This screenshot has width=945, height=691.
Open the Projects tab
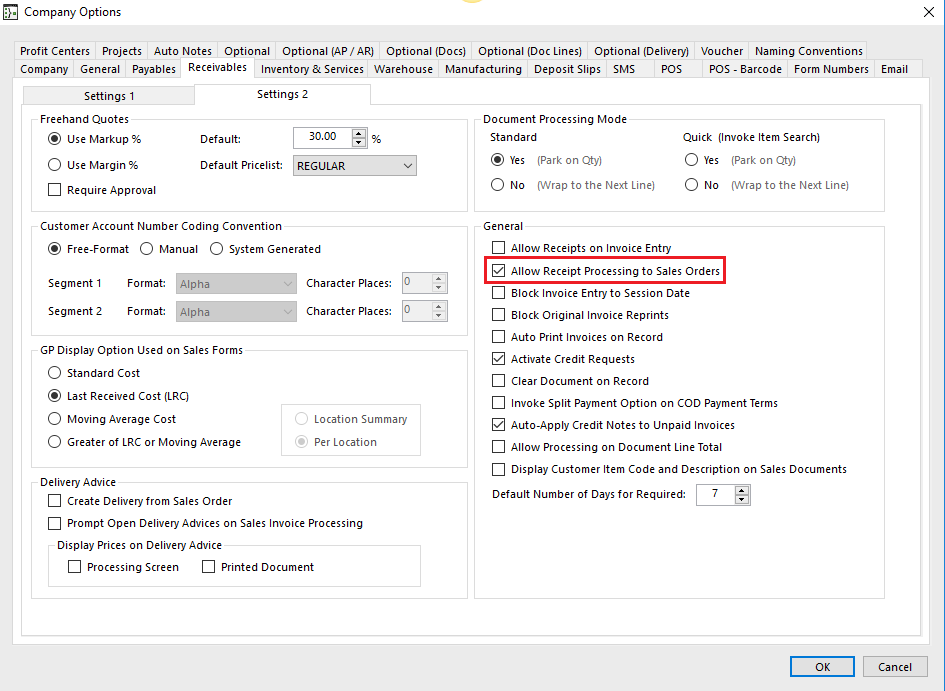(x=122, y=51)
